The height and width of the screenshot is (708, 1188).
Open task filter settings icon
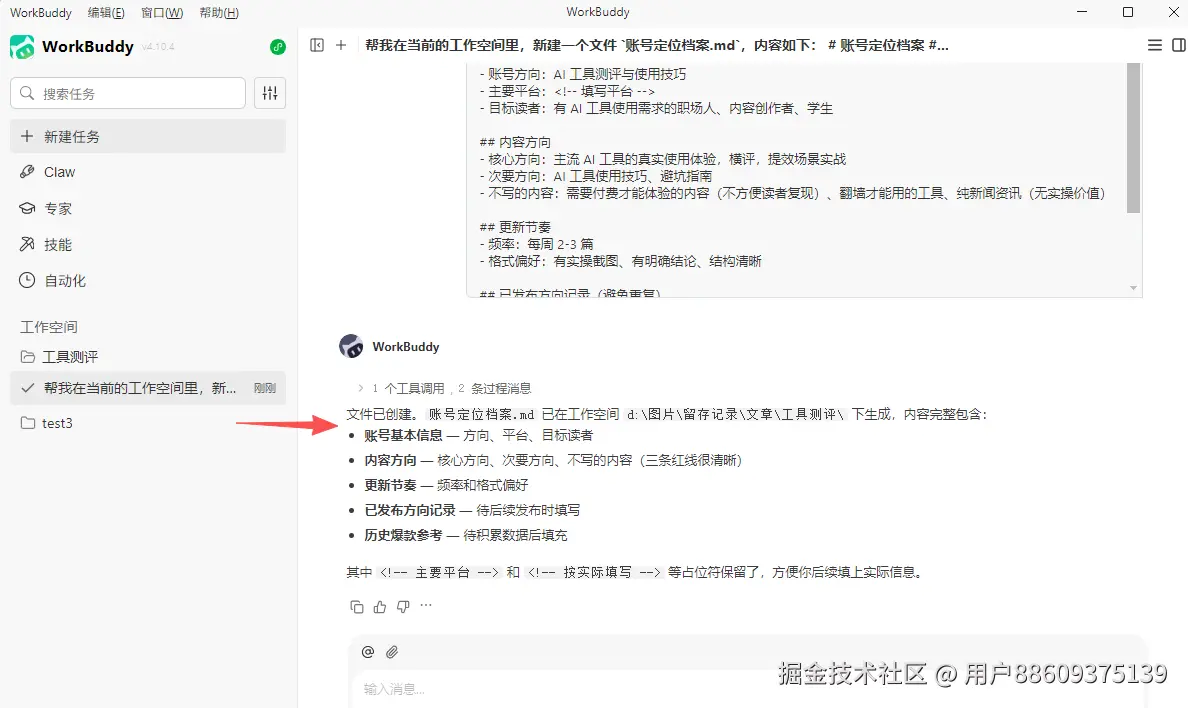(270, 93)
